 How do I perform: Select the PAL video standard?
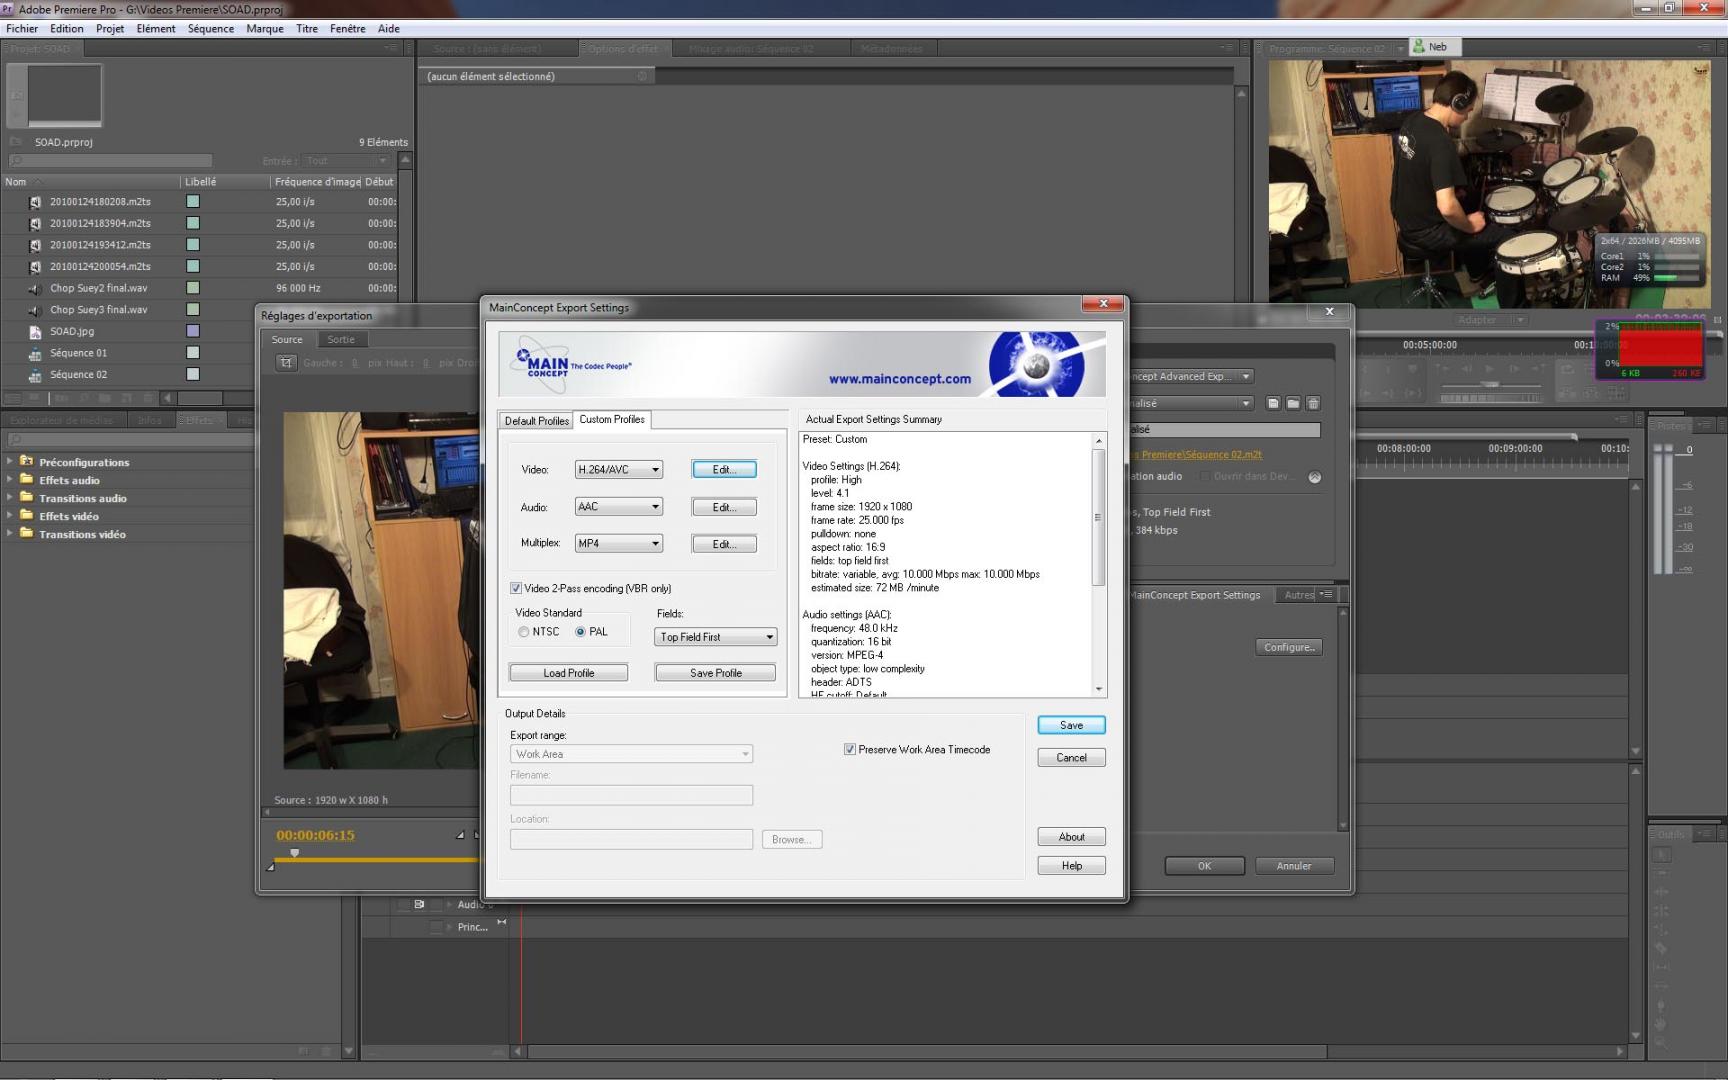[580, 632]
